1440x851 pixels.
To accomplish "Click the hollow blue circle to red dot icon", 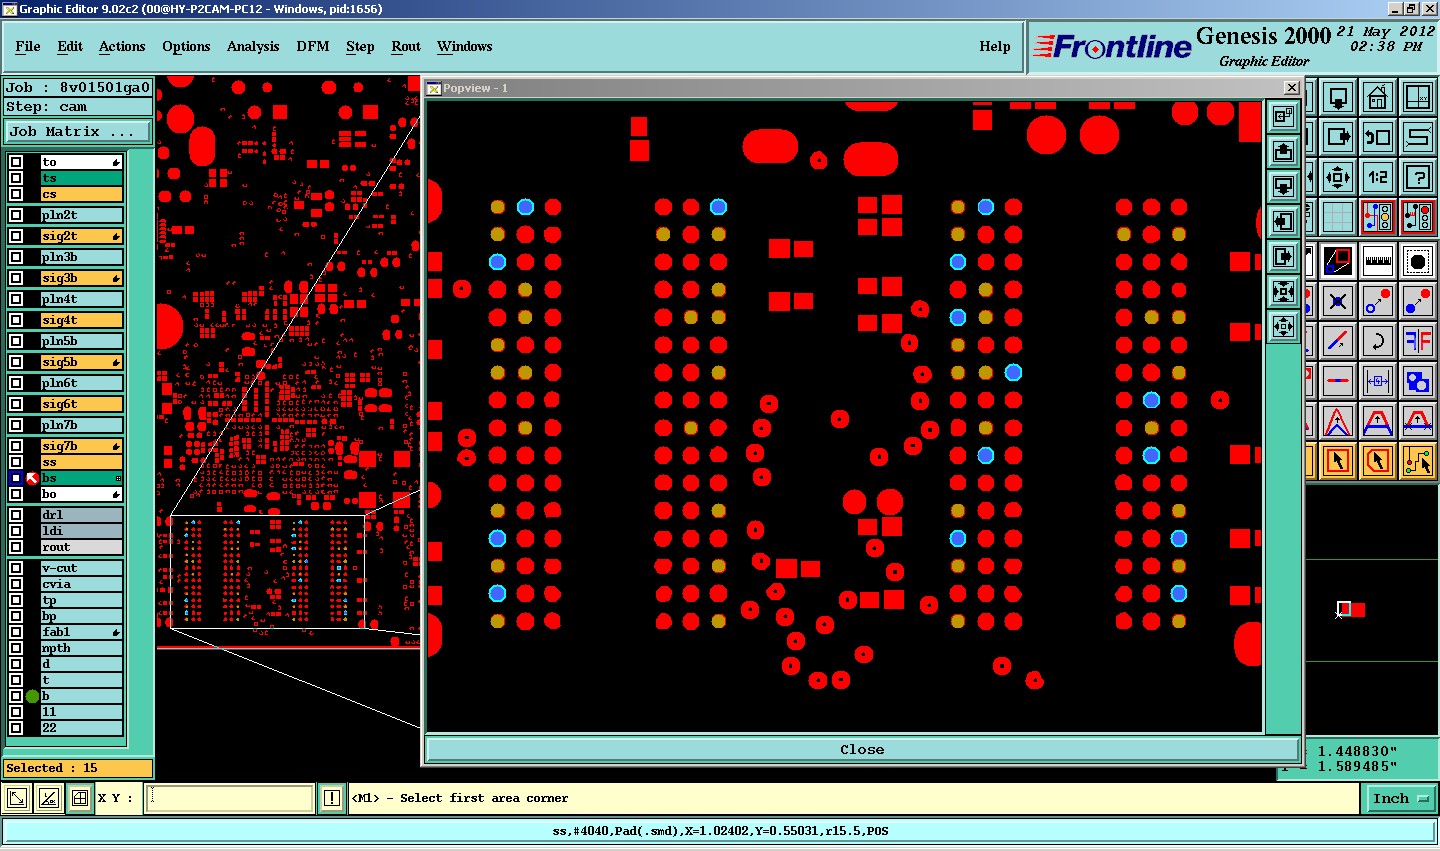I will click(x=1378, y=301).
